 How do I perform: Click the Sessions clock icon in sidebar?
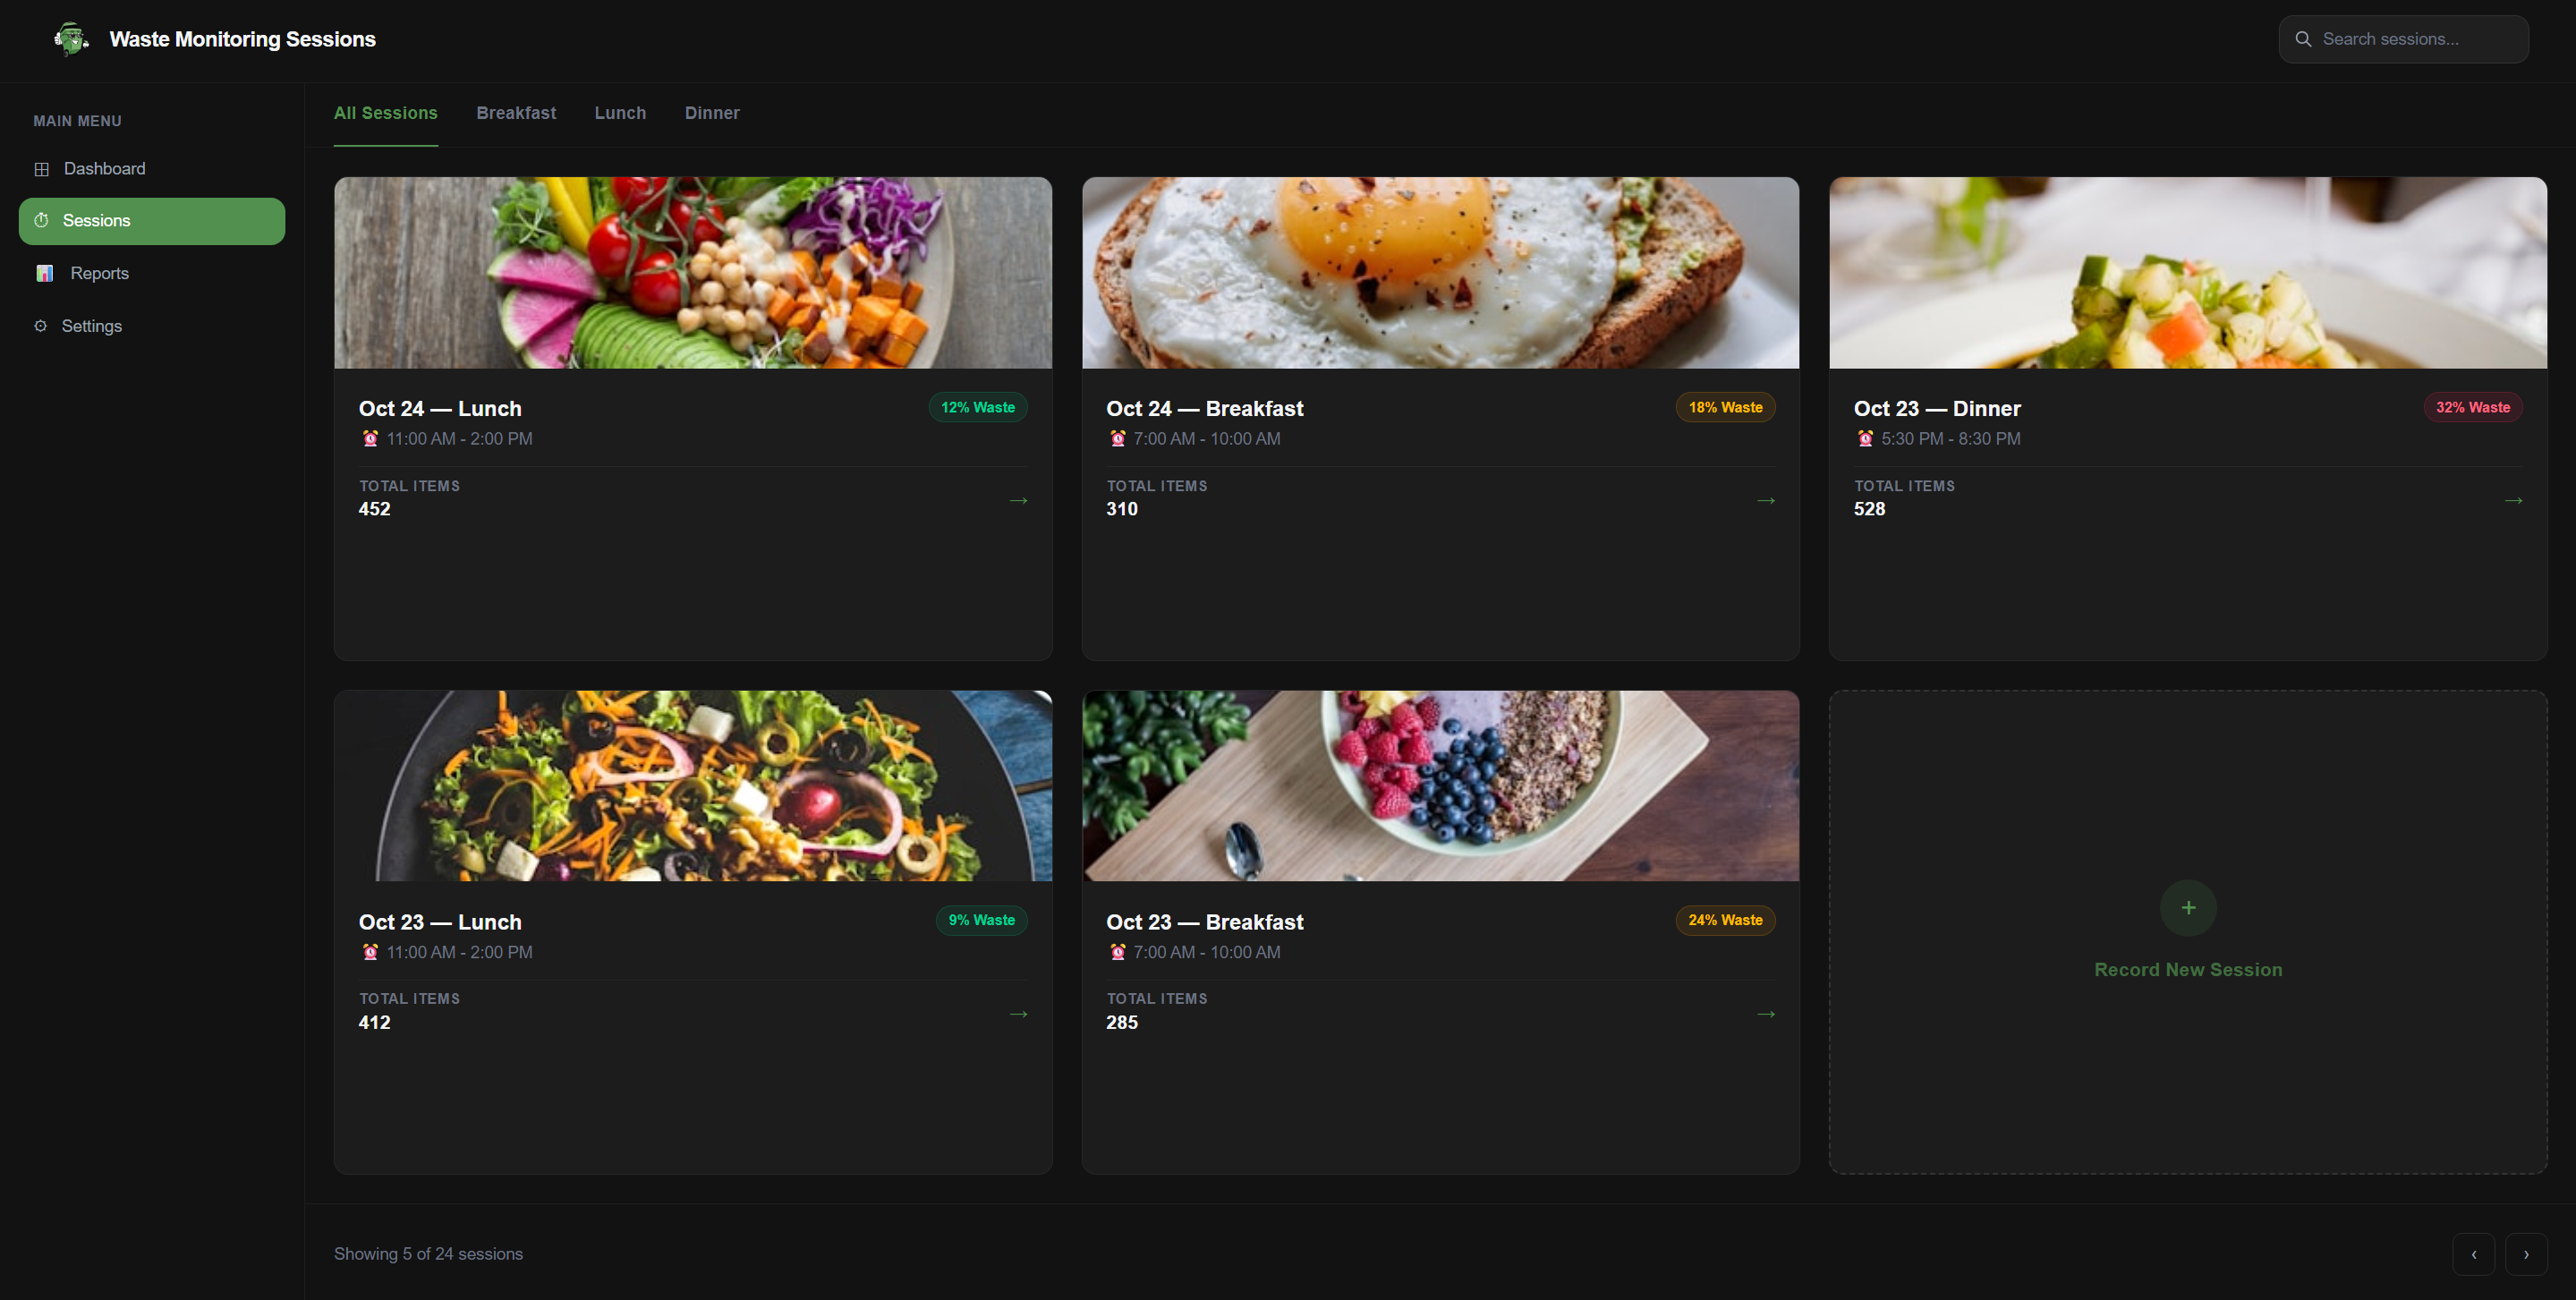coord(41,220)
